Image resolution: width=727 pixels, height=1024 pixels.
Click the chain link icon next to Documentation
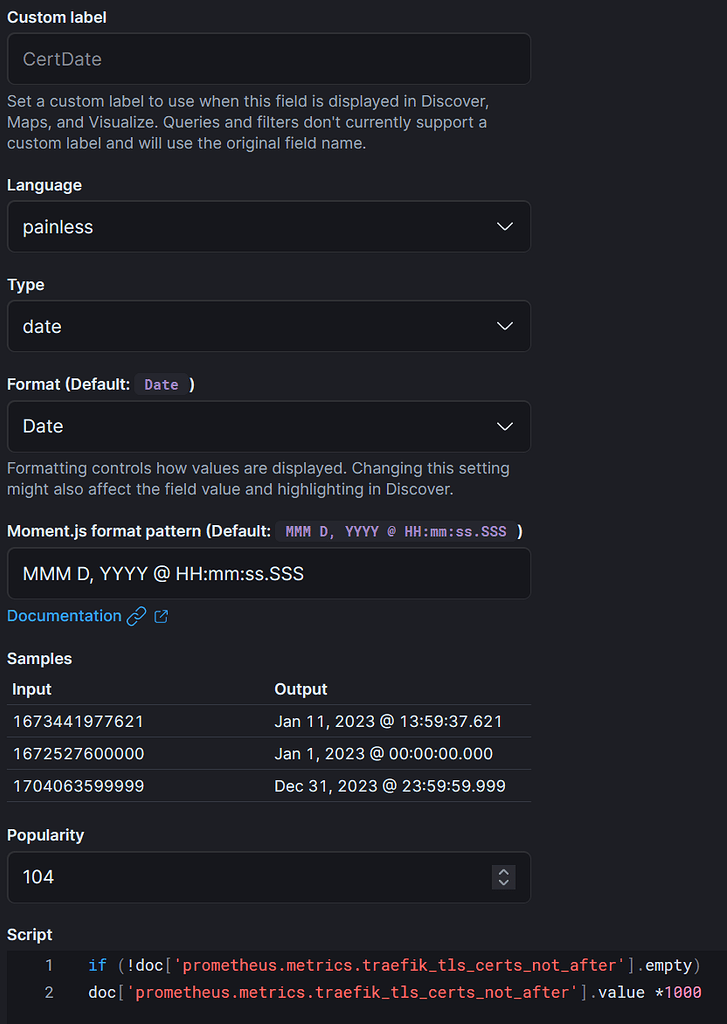(x=137, y=616)
